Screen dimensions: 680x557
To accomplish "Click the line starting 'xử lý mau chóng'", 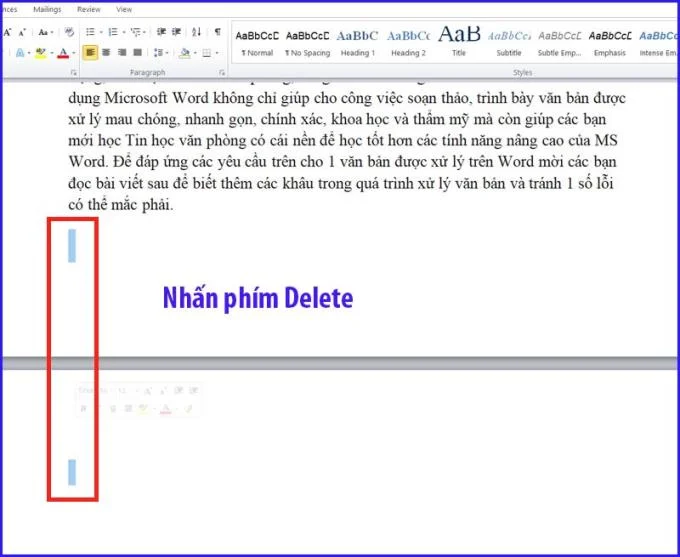I will [337, 120].
